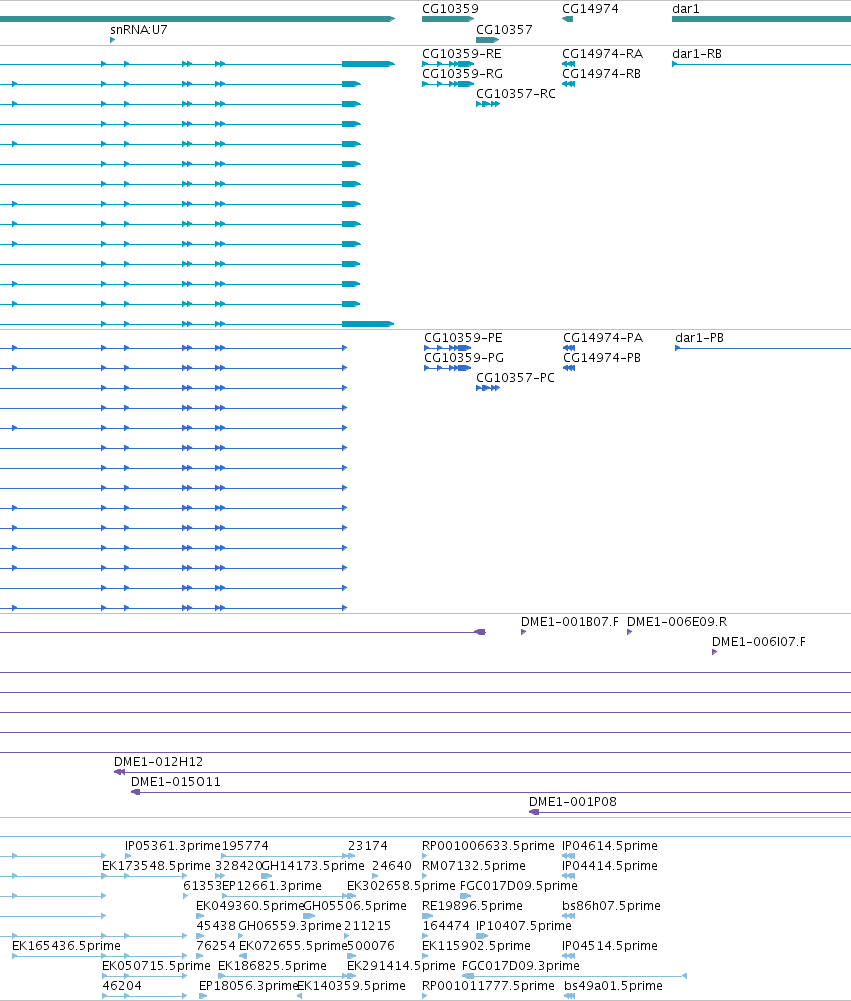The width and height of the screenshot is (851, 1001).
Task: Click the GH14173.5prime EST label
Action: pyautogui.click(x=313, y=866)
